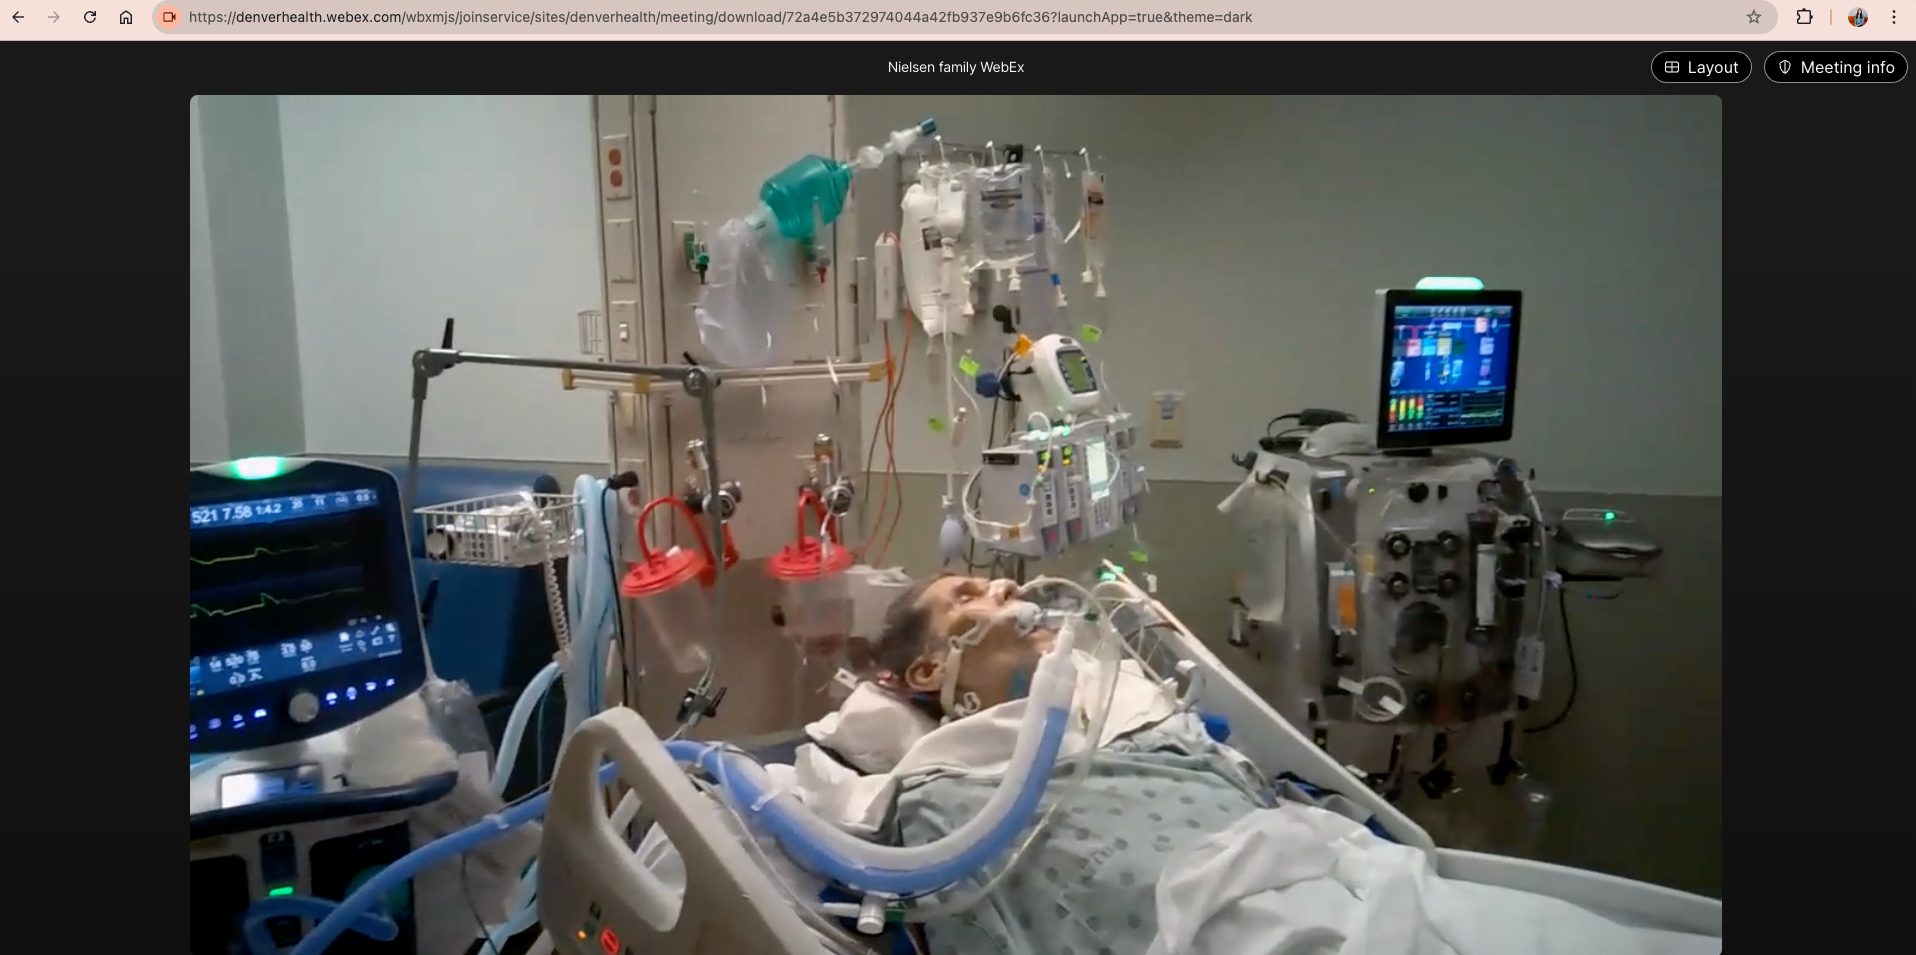Open the user profile avatar
Image resolution: width=1916 pixels, height=955 pixels.
tap(1857, 17)
